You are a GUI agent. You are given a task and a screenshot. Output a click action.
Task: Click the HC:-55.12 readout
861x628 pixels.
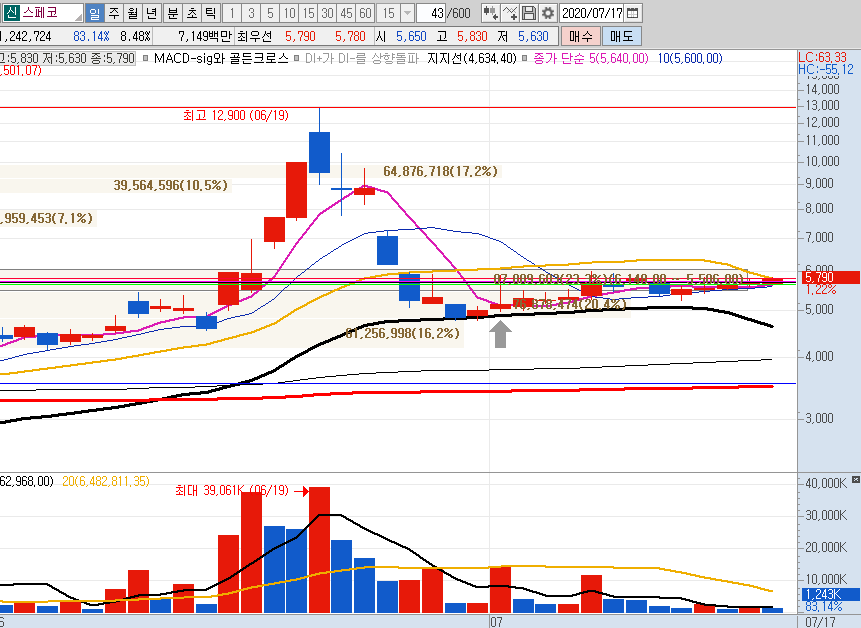pos(826,69)
